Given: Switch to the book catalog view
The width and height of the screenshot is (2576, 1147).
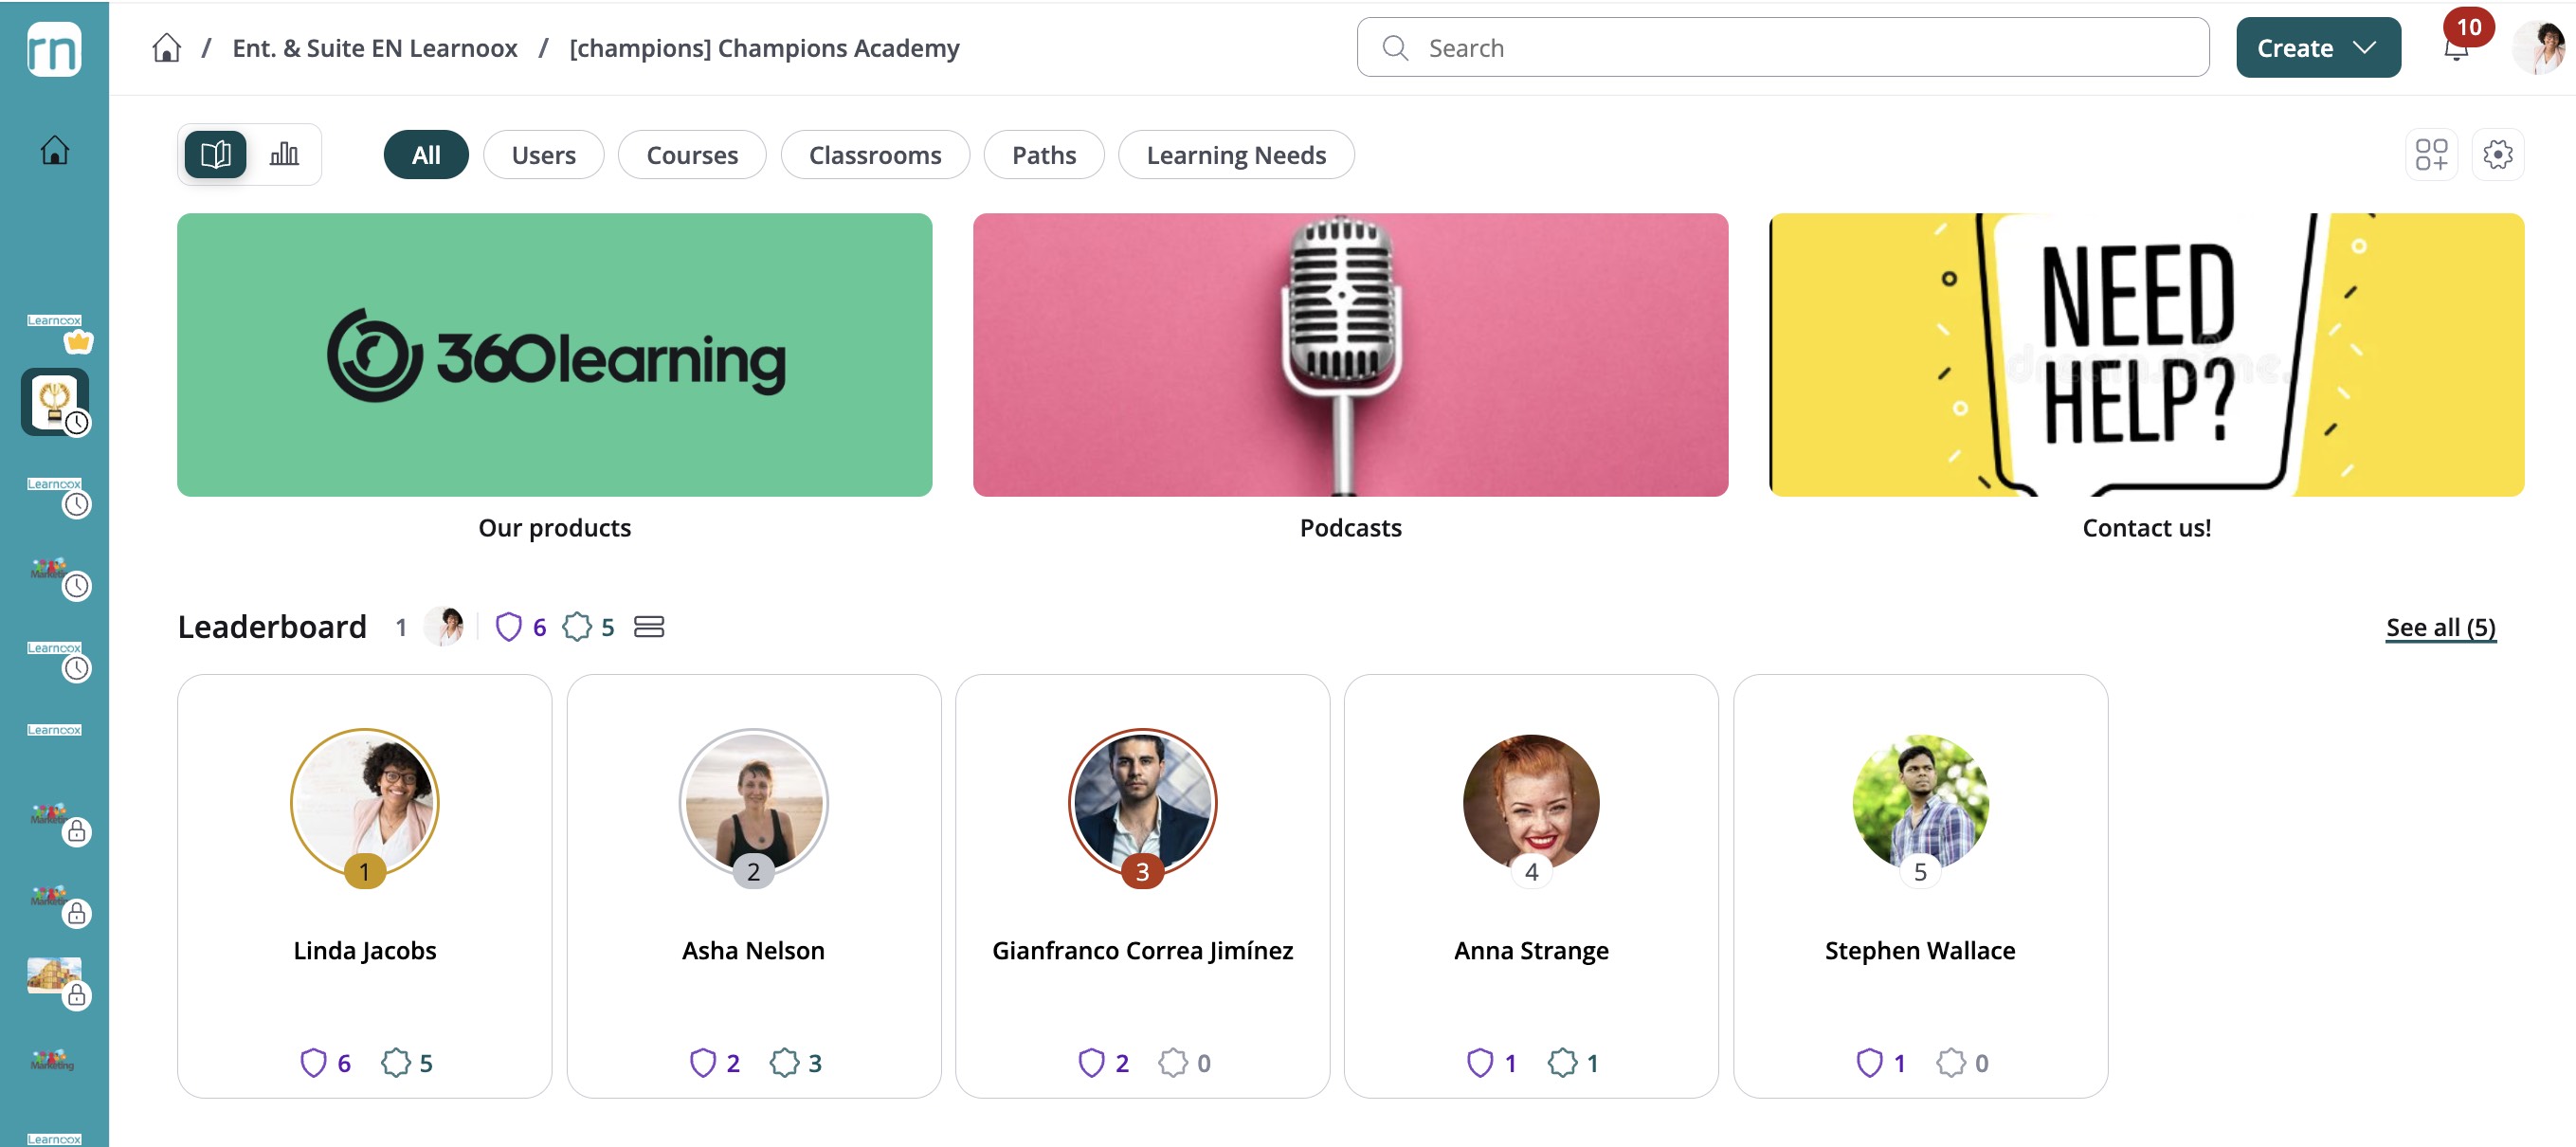Looking at the screenshot, I should click(215, 154).
